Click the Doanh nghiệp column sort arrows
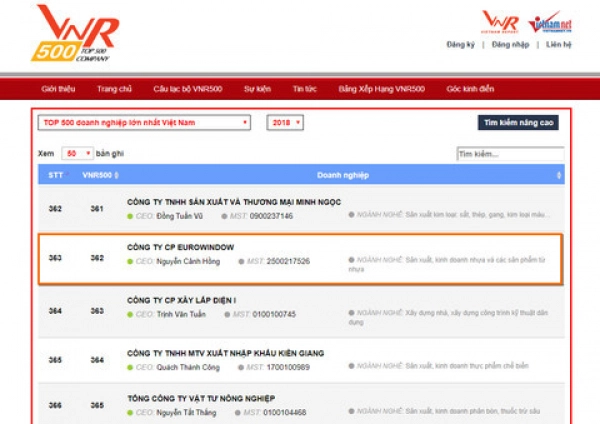Viewport: 600px width, 424px height. (559, 175)
